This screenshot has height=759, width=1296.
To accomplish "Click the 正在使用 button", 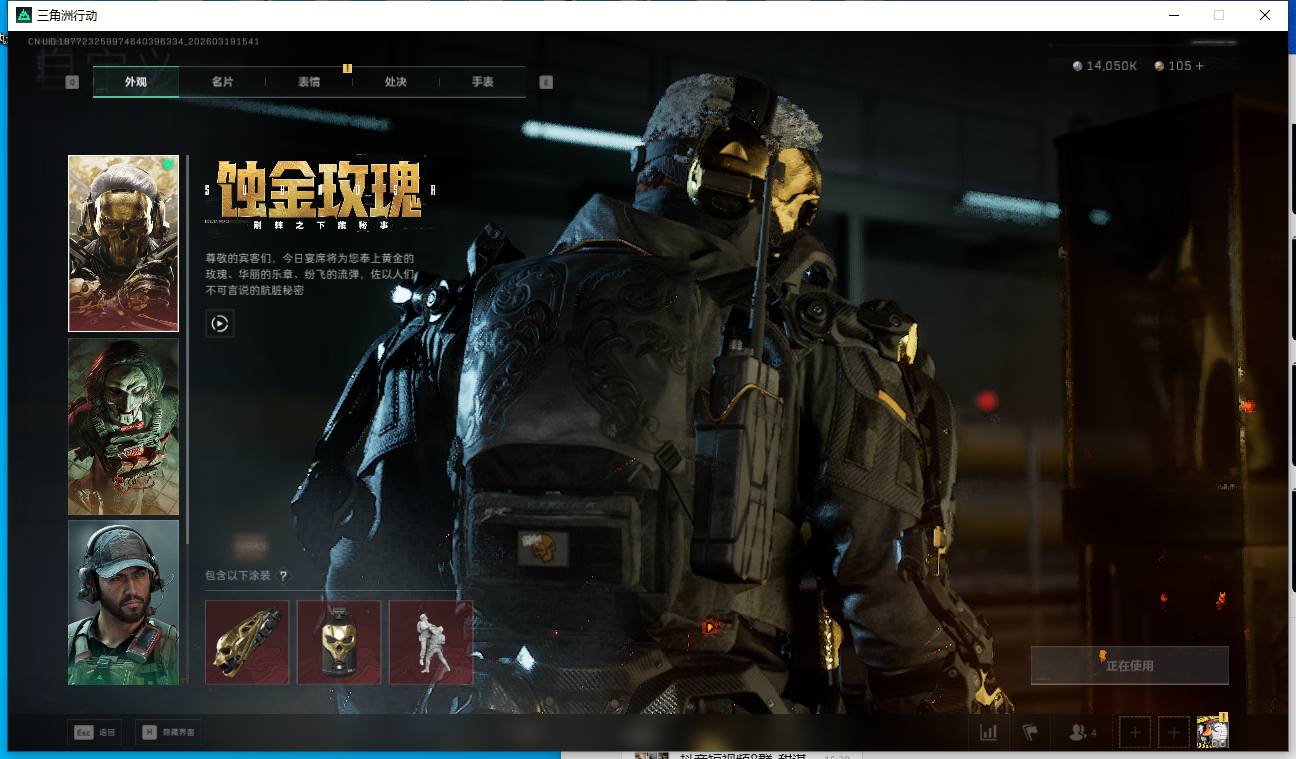I will click(1129, 665).
